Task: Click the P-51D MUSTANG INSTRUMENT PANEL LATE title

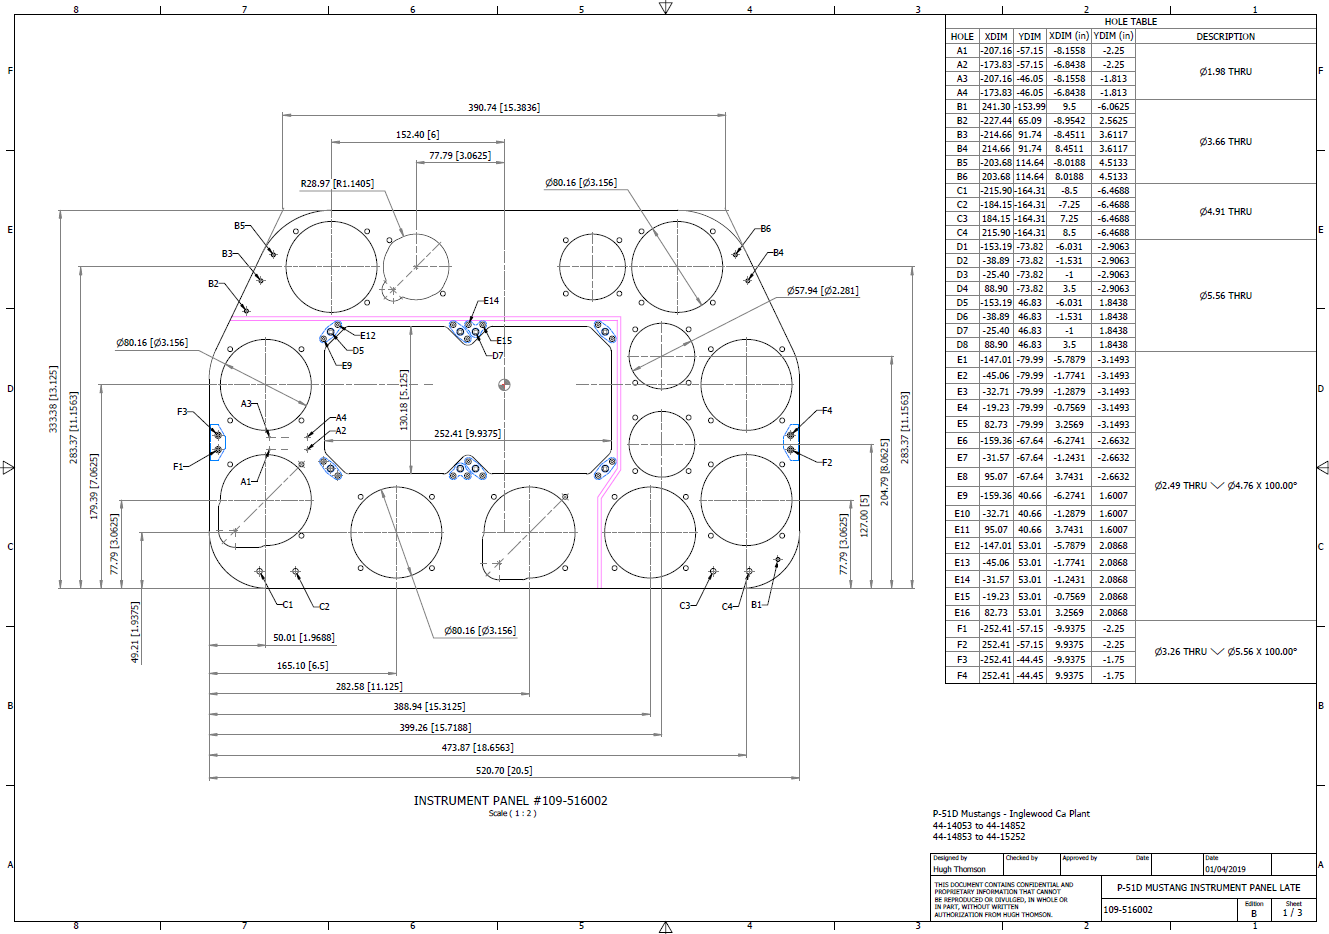Action: [1208, 888]
